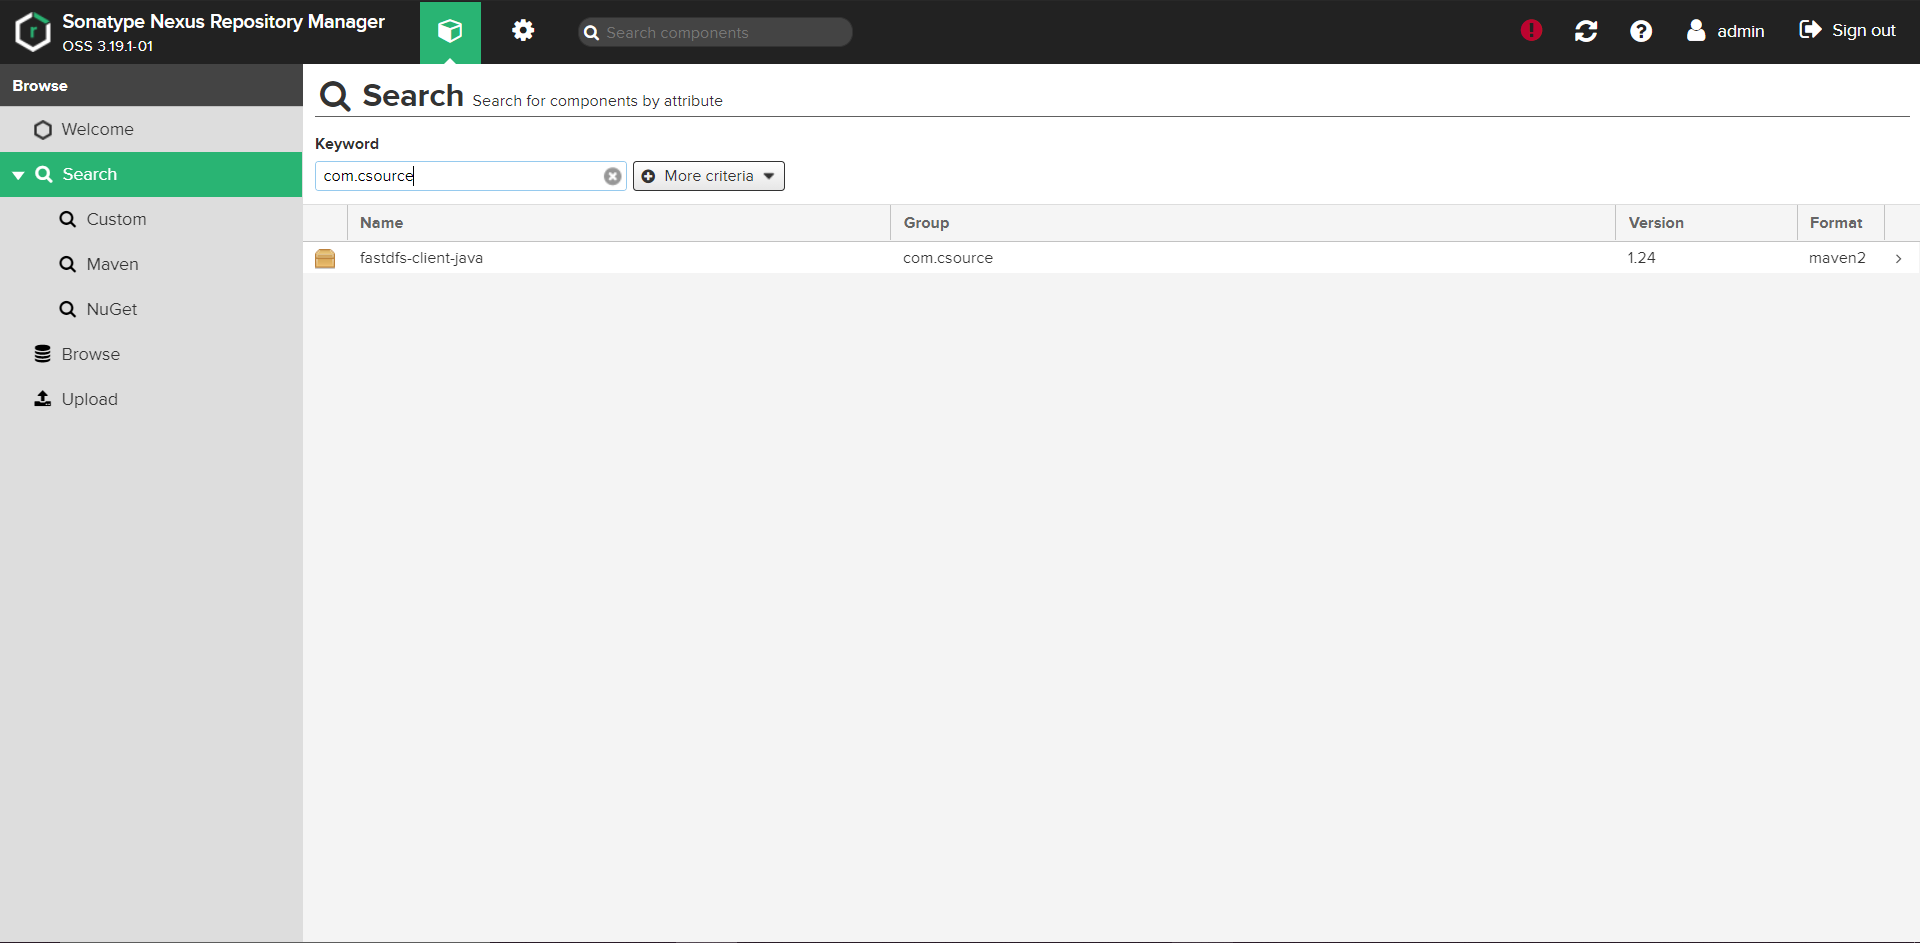
Task: Open Maven search
Action: click(x=151, y=265)
